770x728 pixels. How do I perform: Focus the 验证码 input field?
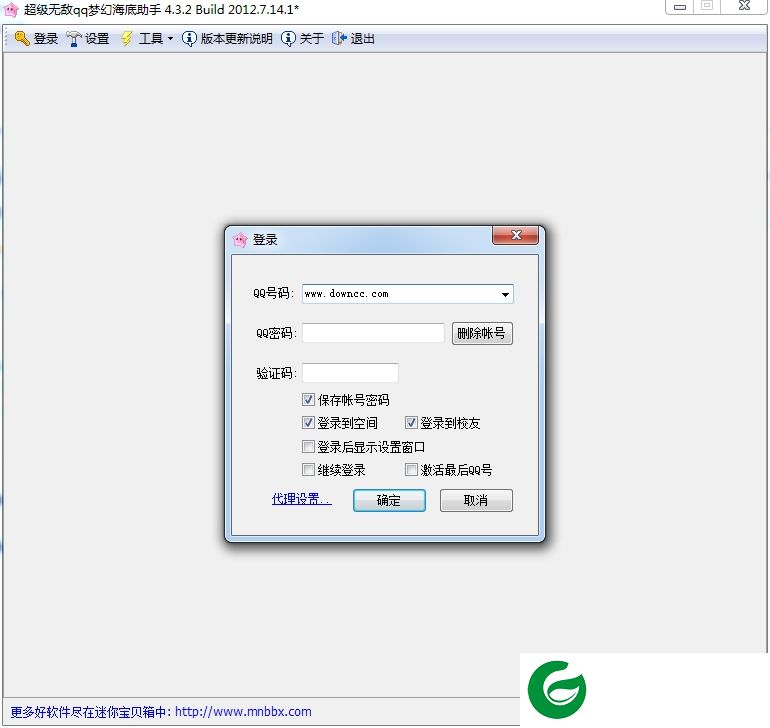(x=351, y=373)
